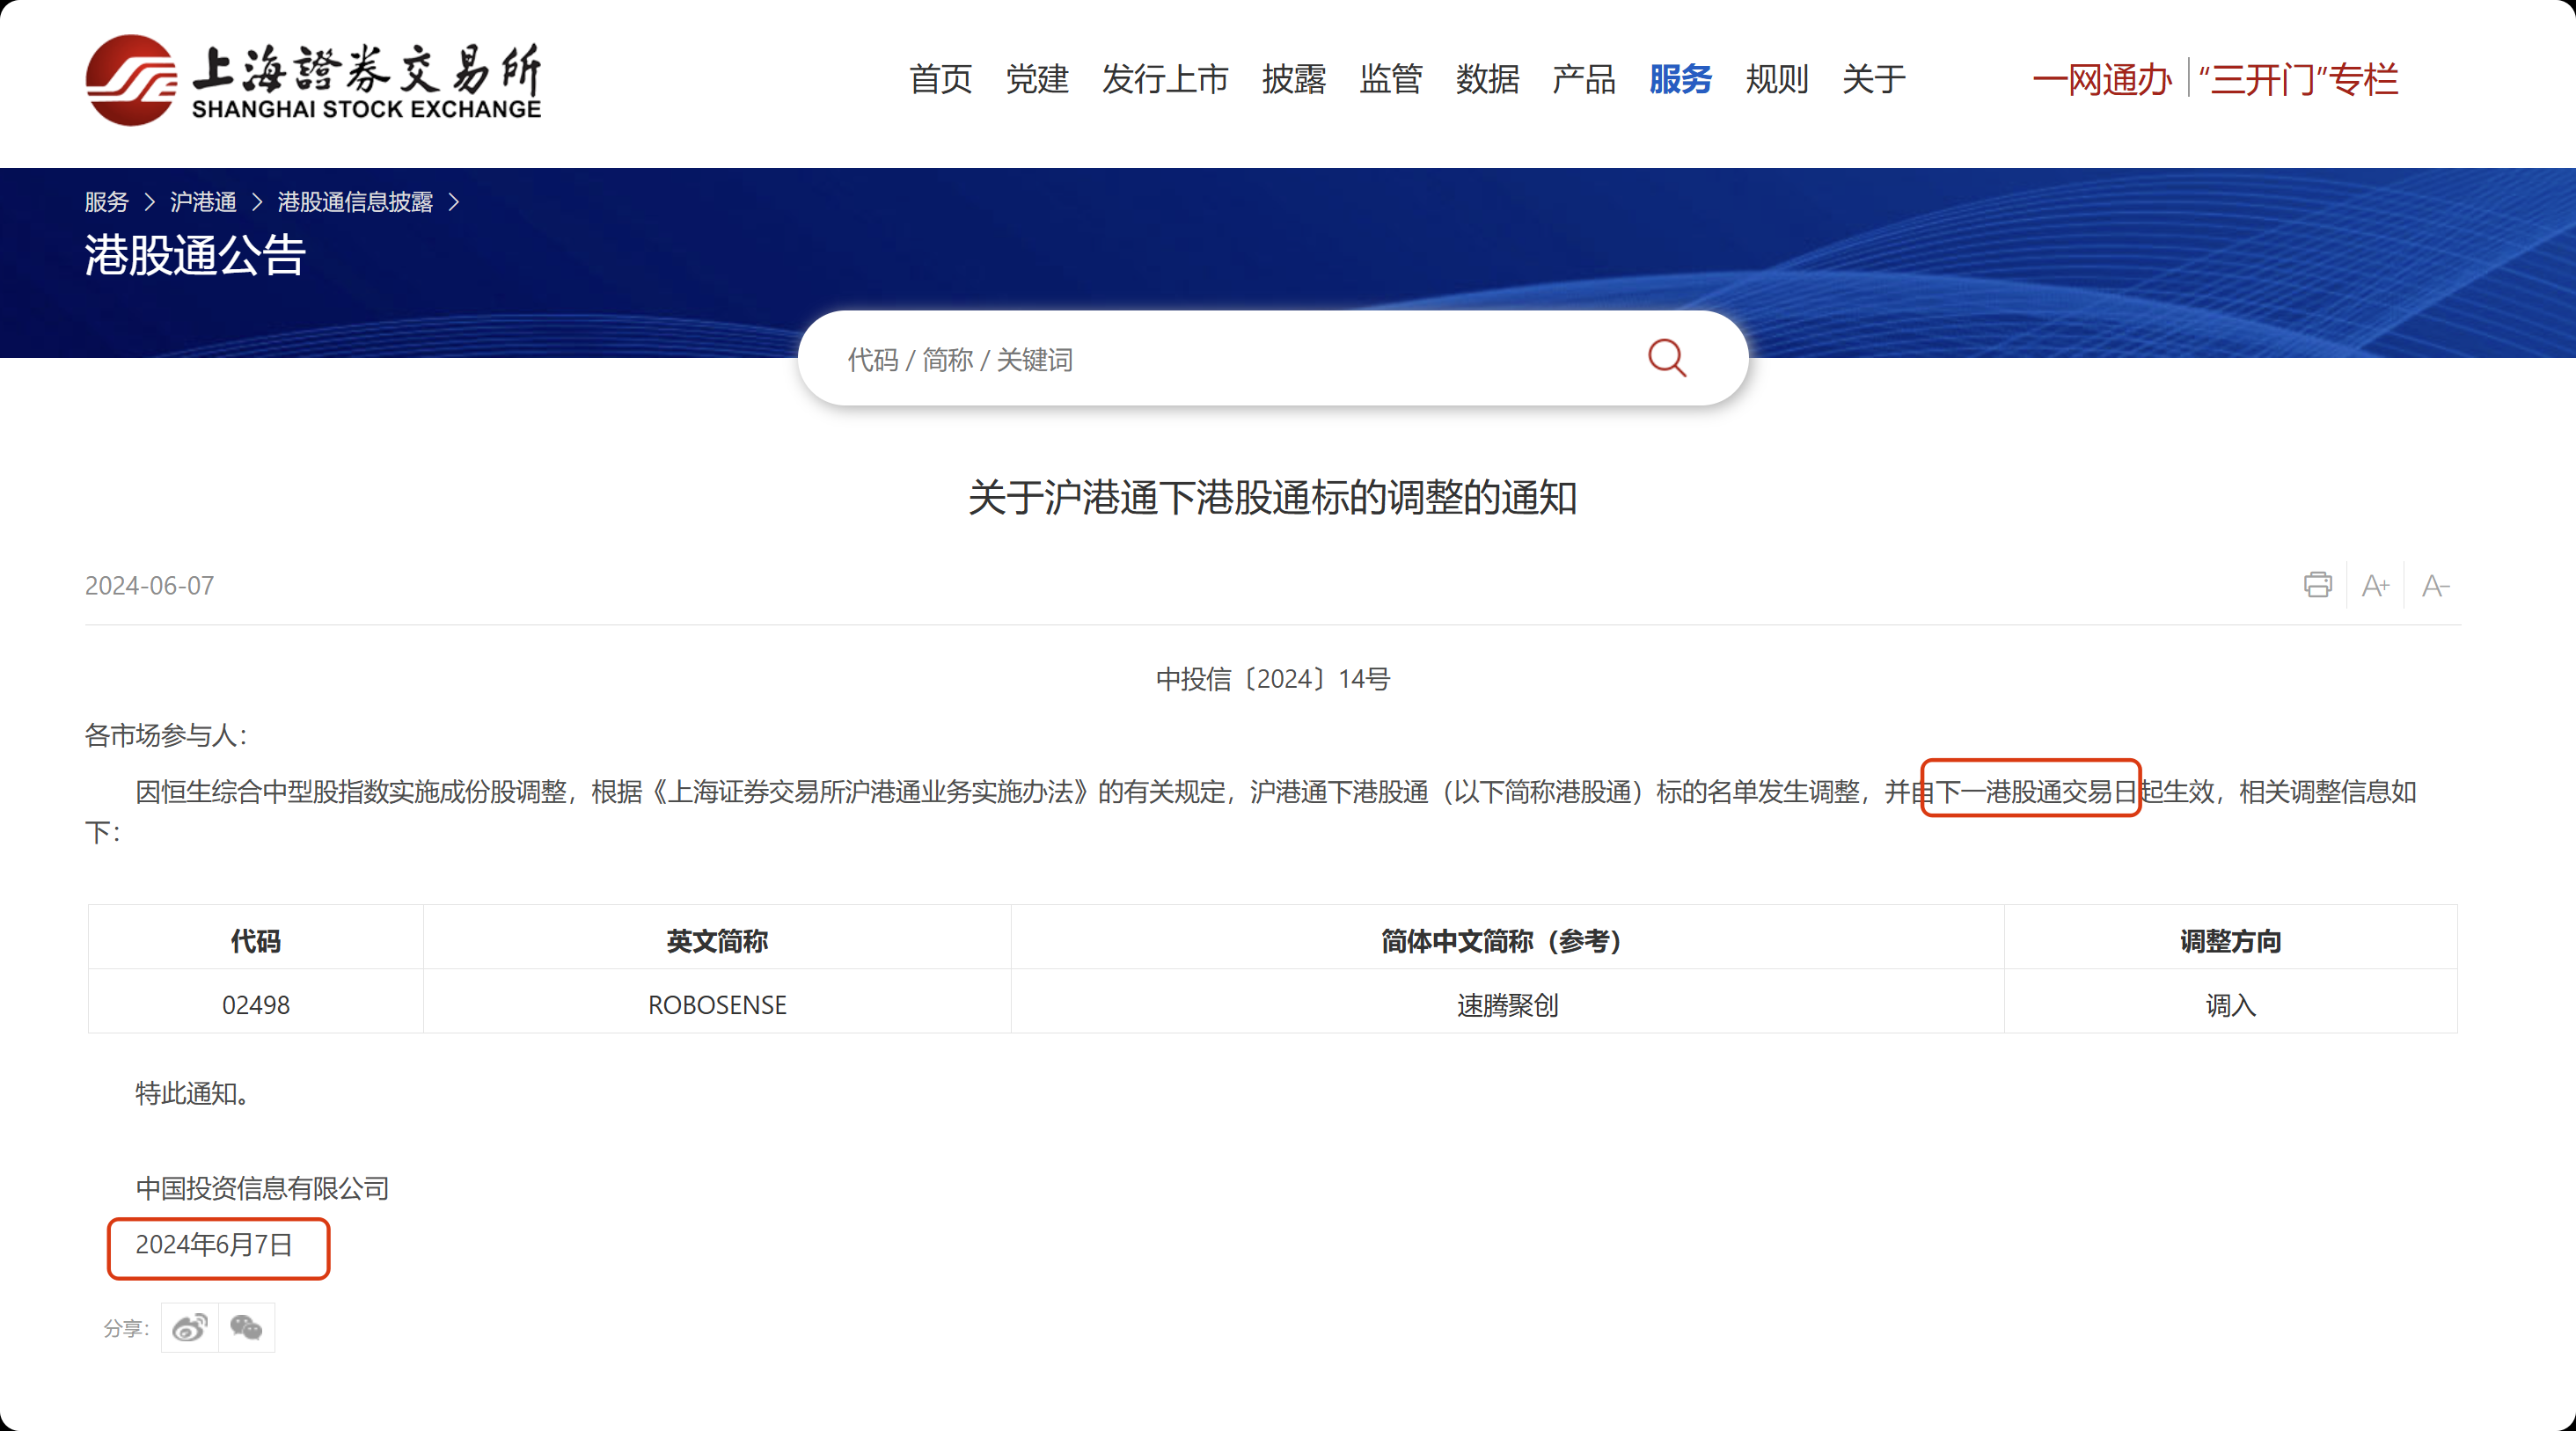The width and height of the screenshot is (2576, 1431).
Task: Decrease font size with A- icon
Action: [2435, 586]
